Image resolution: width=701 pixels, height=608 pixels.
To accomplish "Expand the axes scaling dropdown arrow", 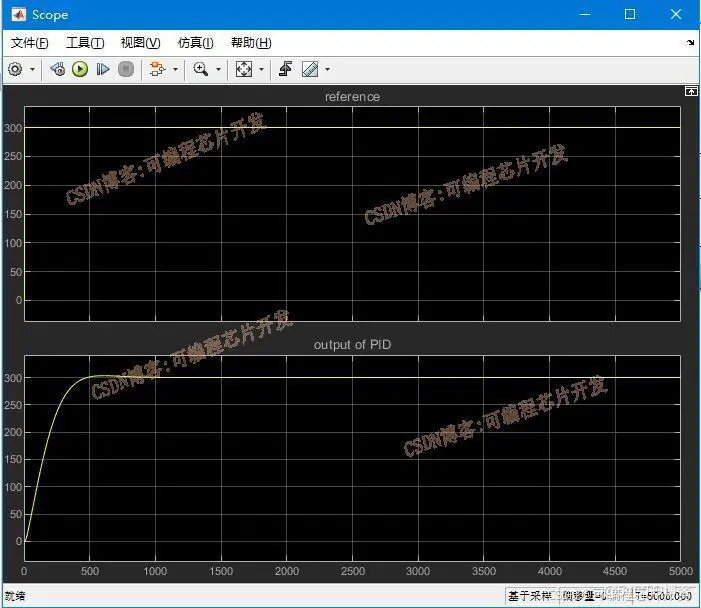I will click(x=262, y=69).
